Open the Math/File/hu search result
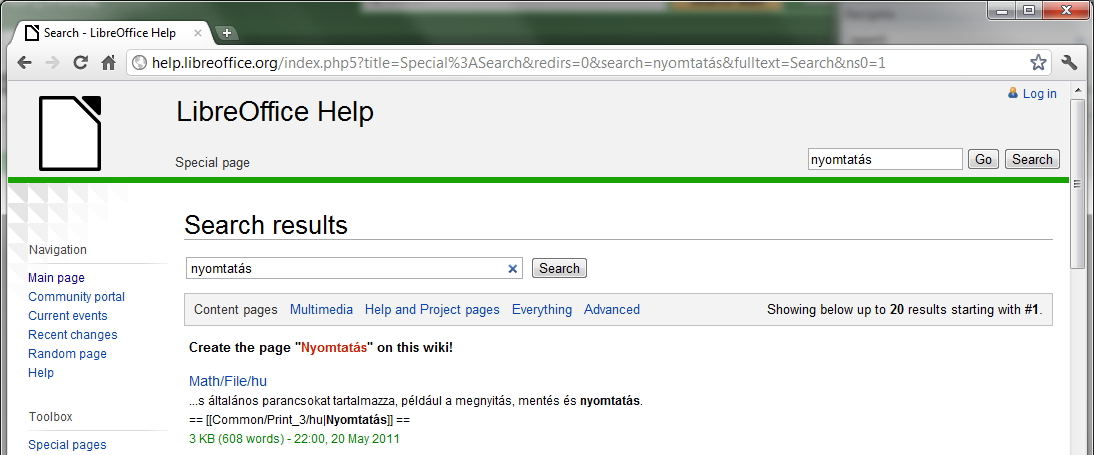 coord(228,382)
